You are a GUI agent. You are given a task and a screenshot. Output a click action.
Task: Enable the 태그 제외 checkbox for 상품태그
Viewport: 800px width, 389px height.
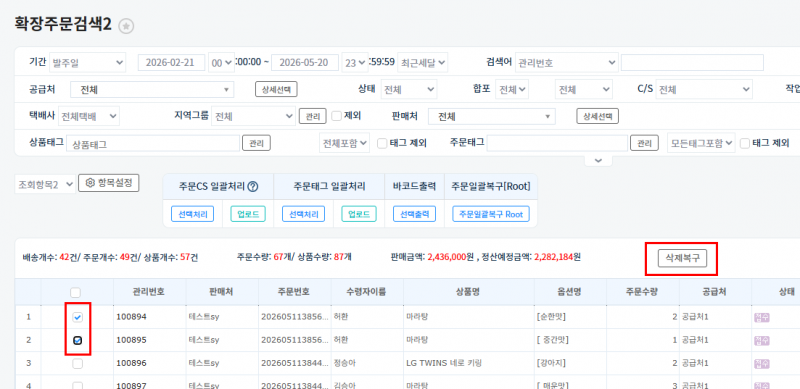(382, 143)
